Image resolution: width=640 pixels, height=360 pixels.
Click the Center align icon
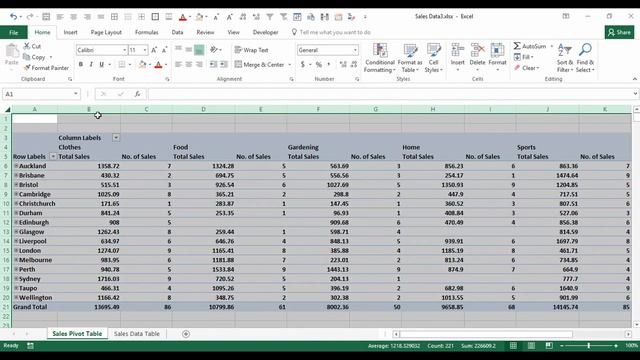pos(189,64)
